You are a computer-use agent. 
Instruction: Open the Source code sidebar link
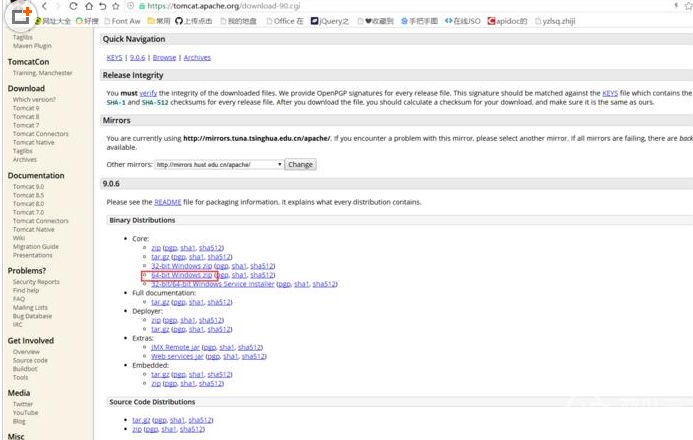point(30,360)
